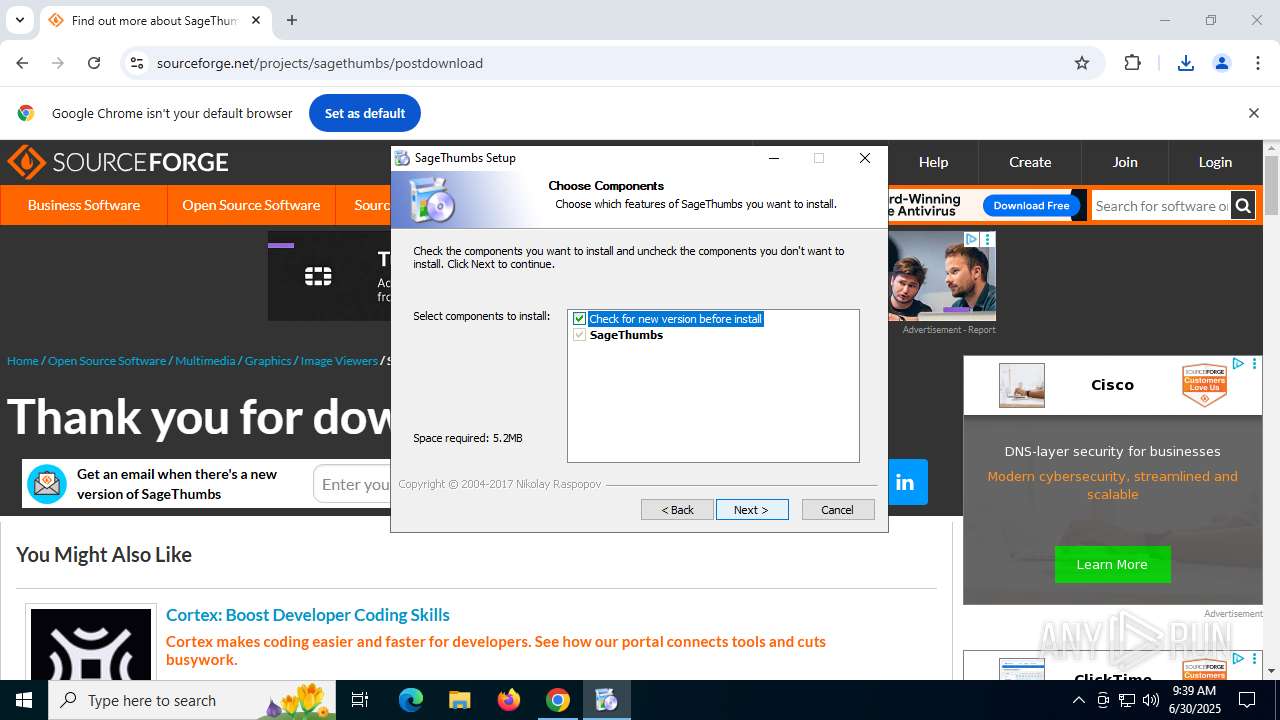Click the search magnifier button
Viewport: 1280px width, 720px height.
coord(1243,206)
